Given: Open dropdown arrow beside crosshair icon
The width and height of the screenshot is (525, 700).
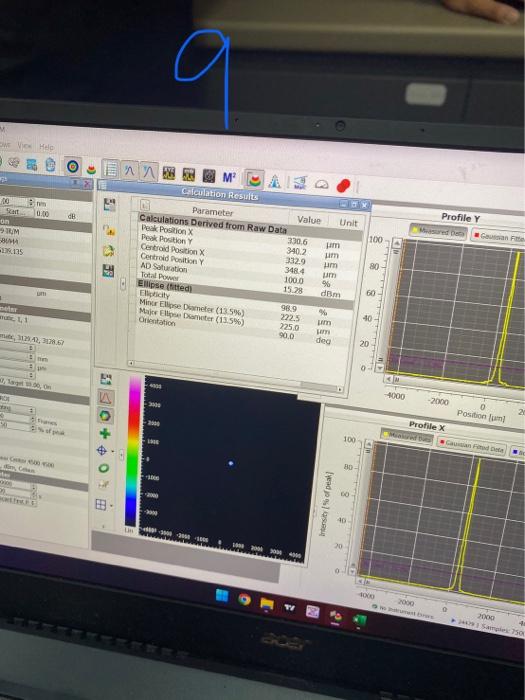Looking at the screenshot, I should click(112, 452).
